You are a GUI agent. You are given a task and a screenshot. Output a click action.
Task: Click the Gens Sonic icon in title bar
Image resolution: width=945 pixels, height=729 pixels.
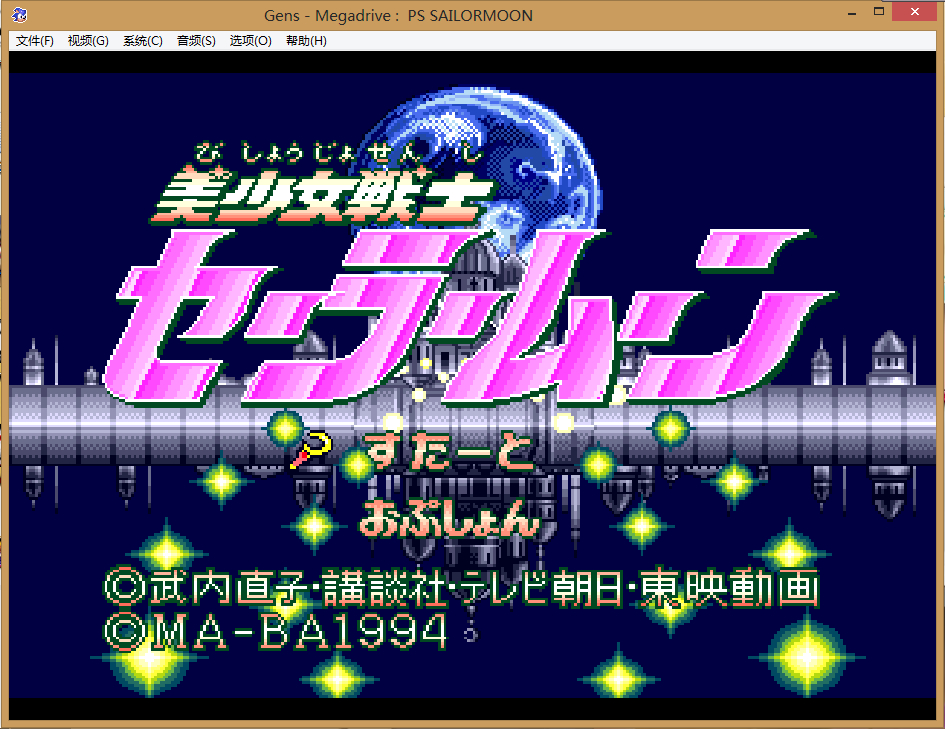(x=19, y=14)
